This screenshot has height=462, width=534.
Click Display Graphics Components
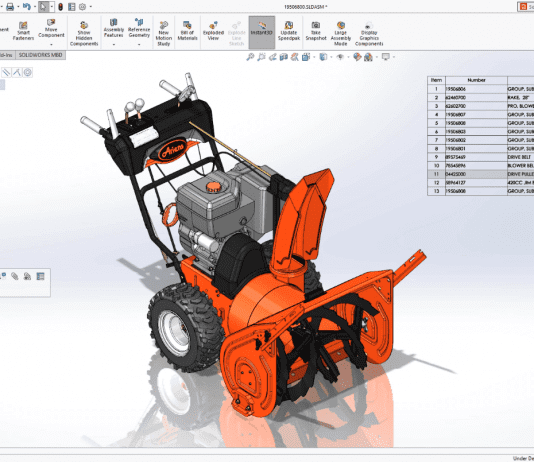click(369, 33)
